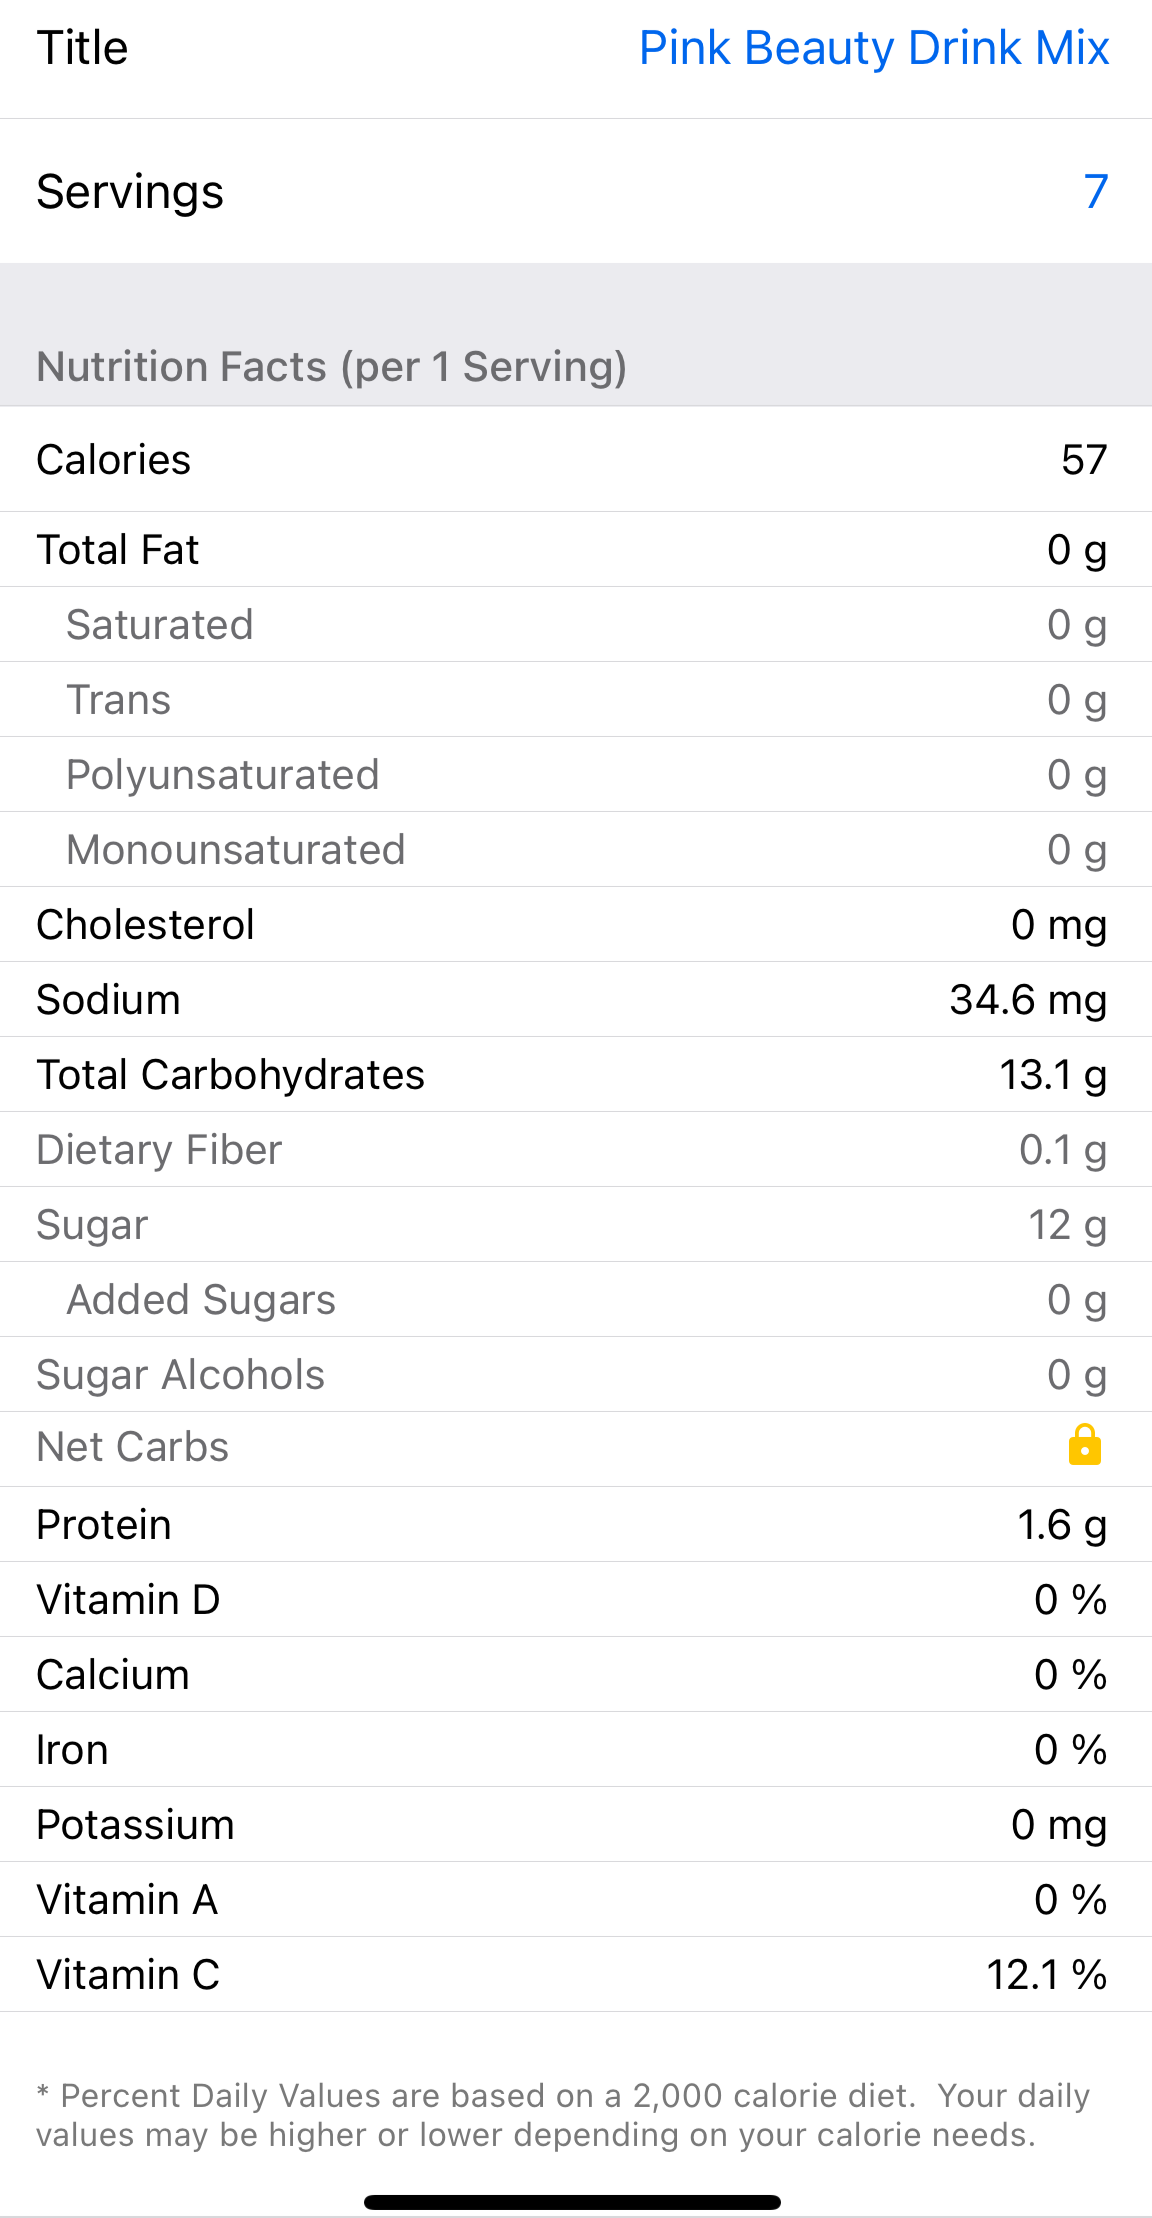Tap the Sugar Alcohols row
This screenshot has width=1152, height=2218.
tap(576, 1375)
